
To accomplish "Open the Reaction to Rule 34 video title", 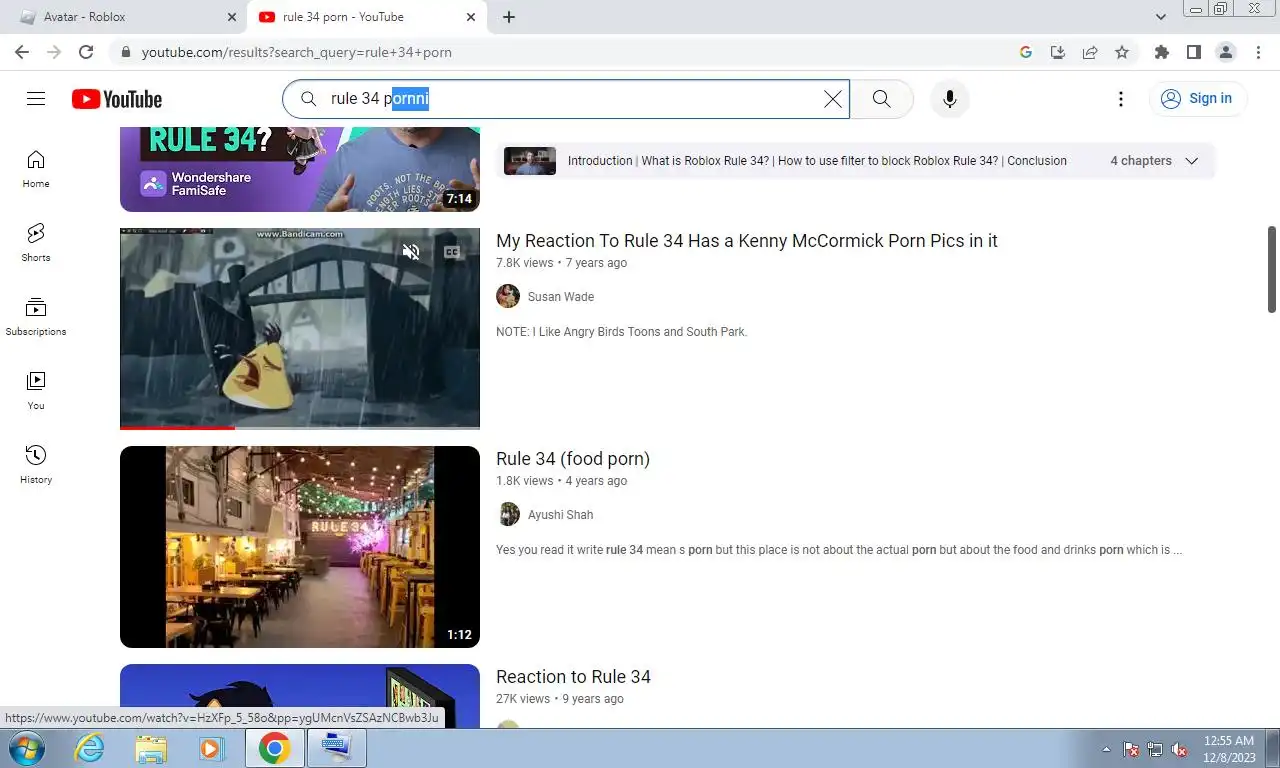I will click(573, 677).
